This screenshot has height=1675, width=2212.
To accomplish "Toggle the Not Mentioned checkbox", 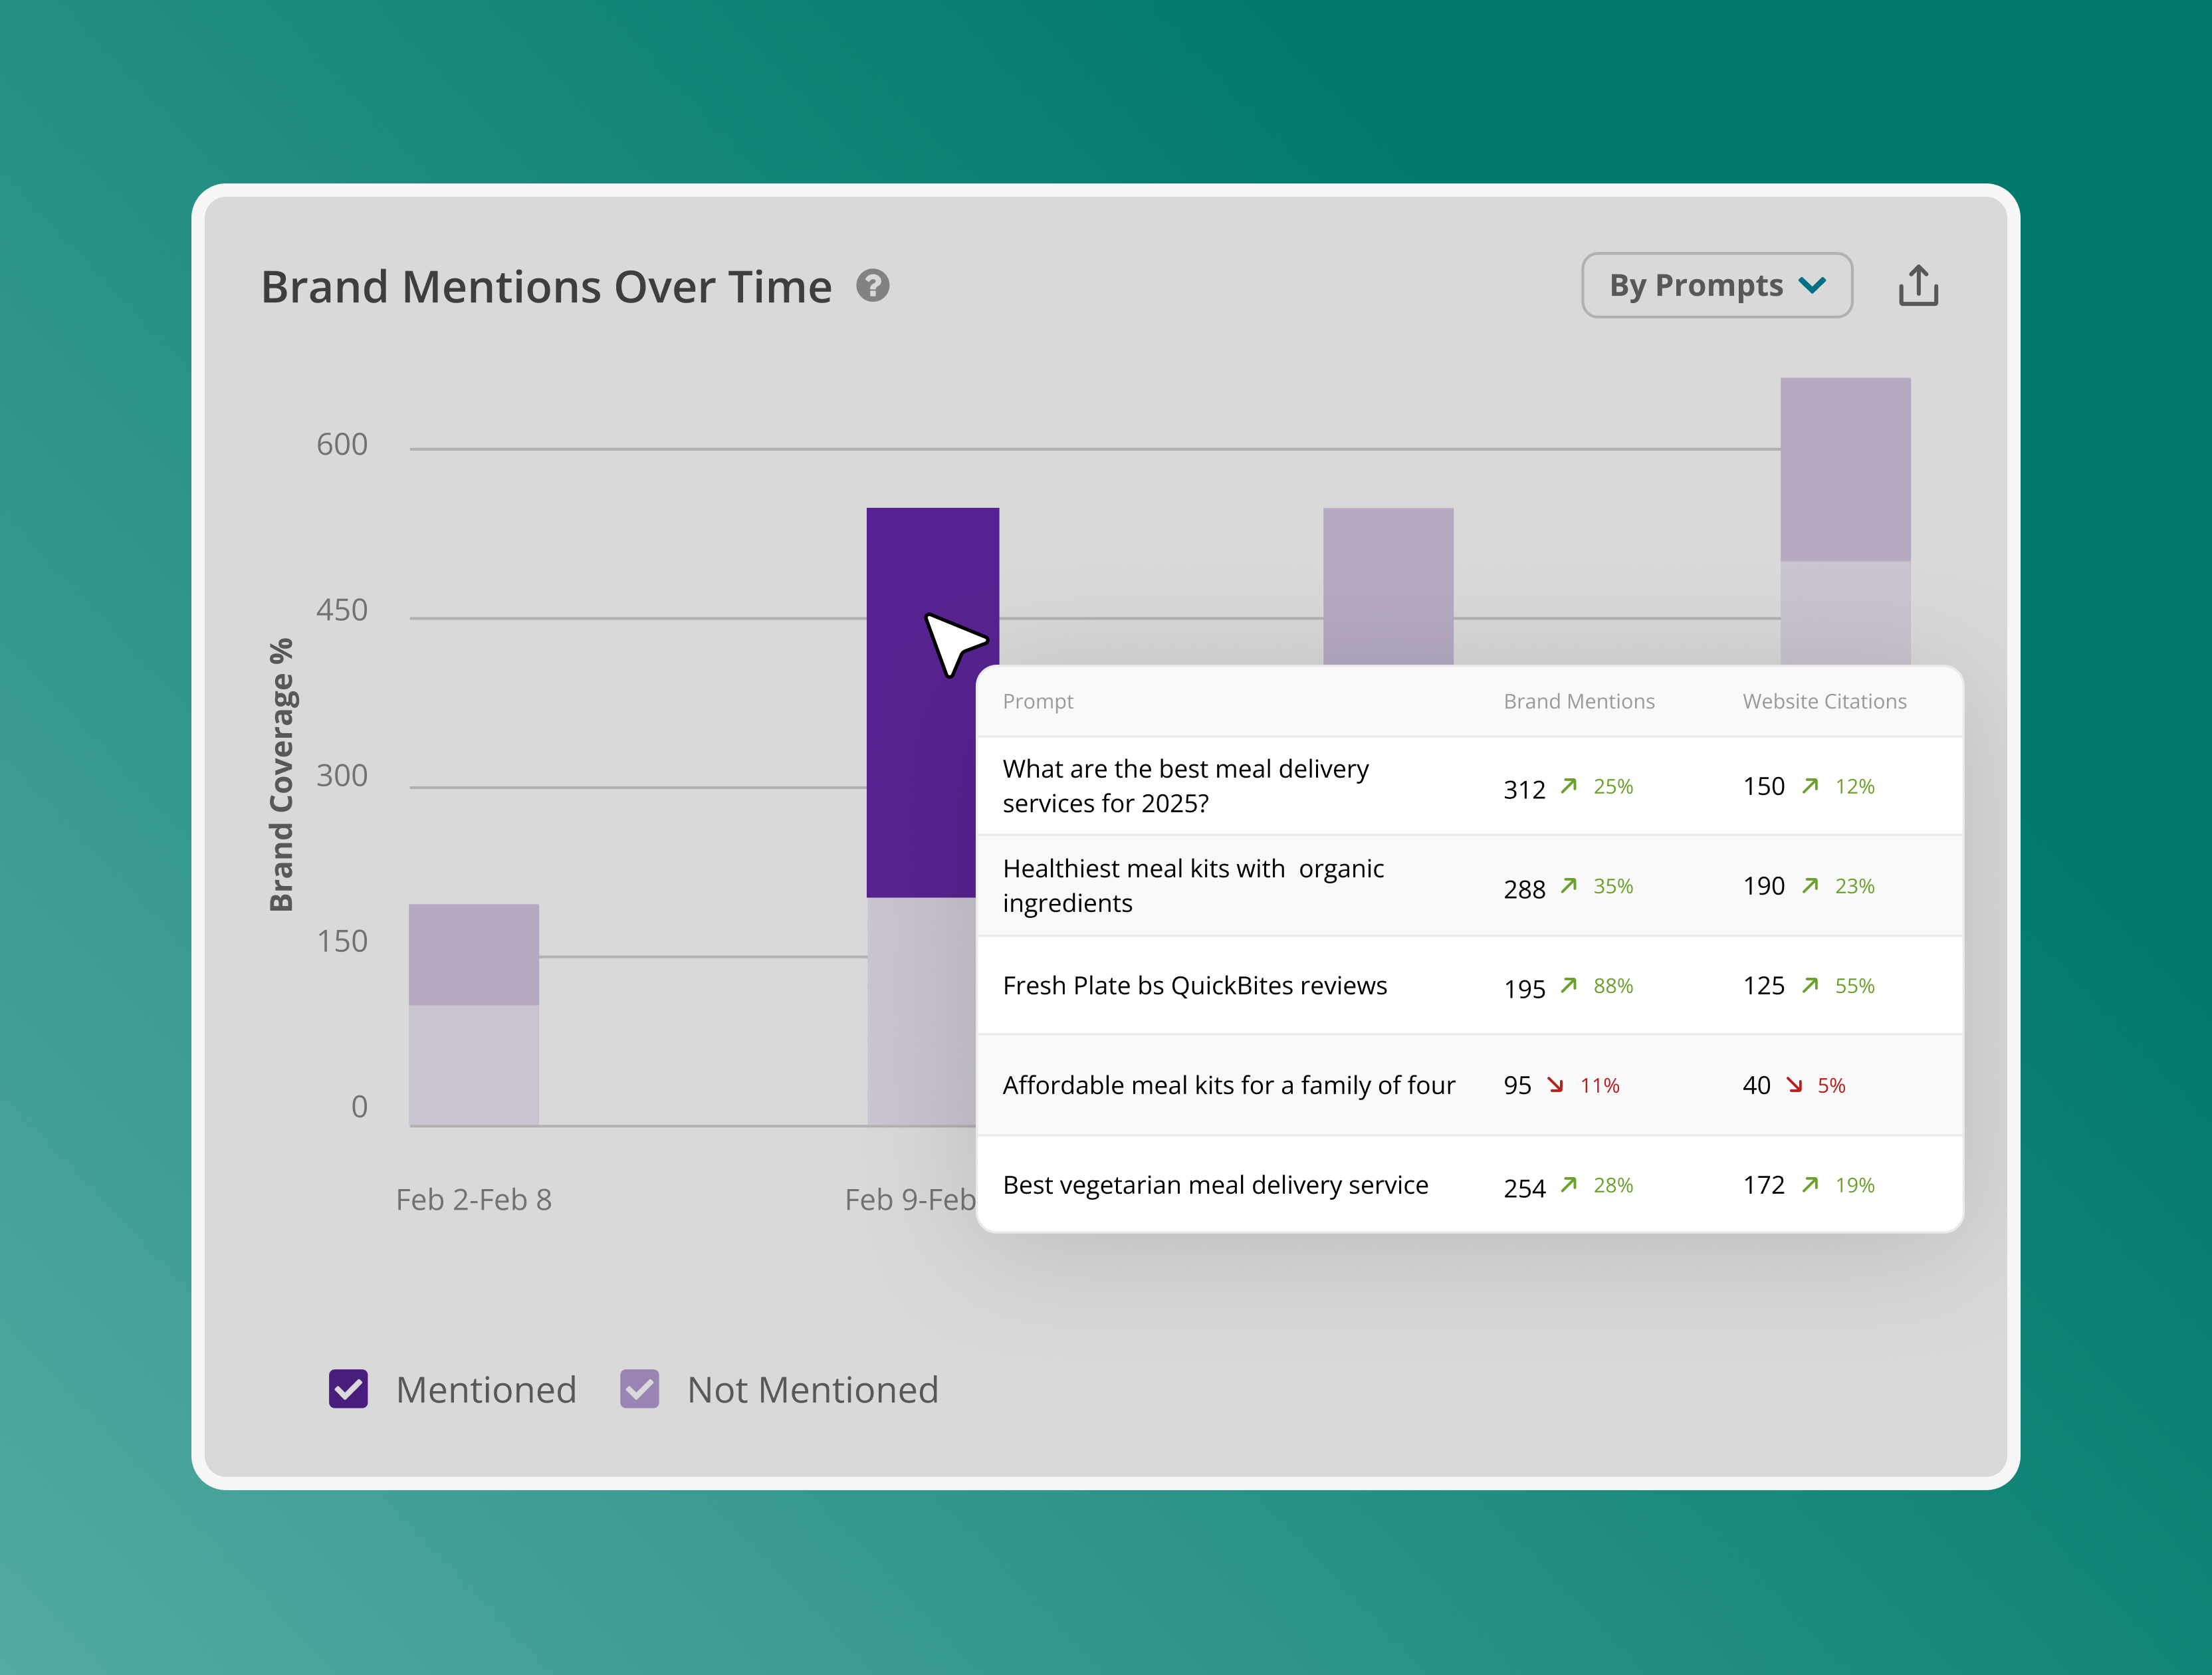I will (x=639, y=1389).
